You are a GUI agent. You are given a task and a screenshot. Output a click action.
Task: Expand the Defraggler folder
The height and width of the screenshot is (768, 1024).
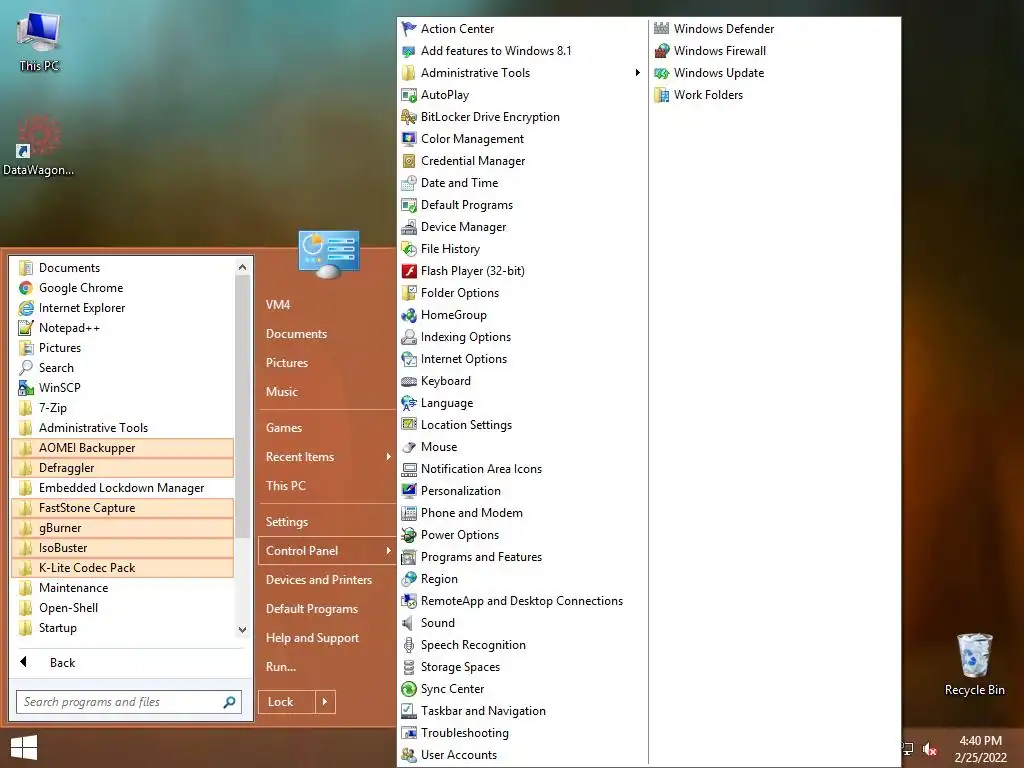(123, 468)
